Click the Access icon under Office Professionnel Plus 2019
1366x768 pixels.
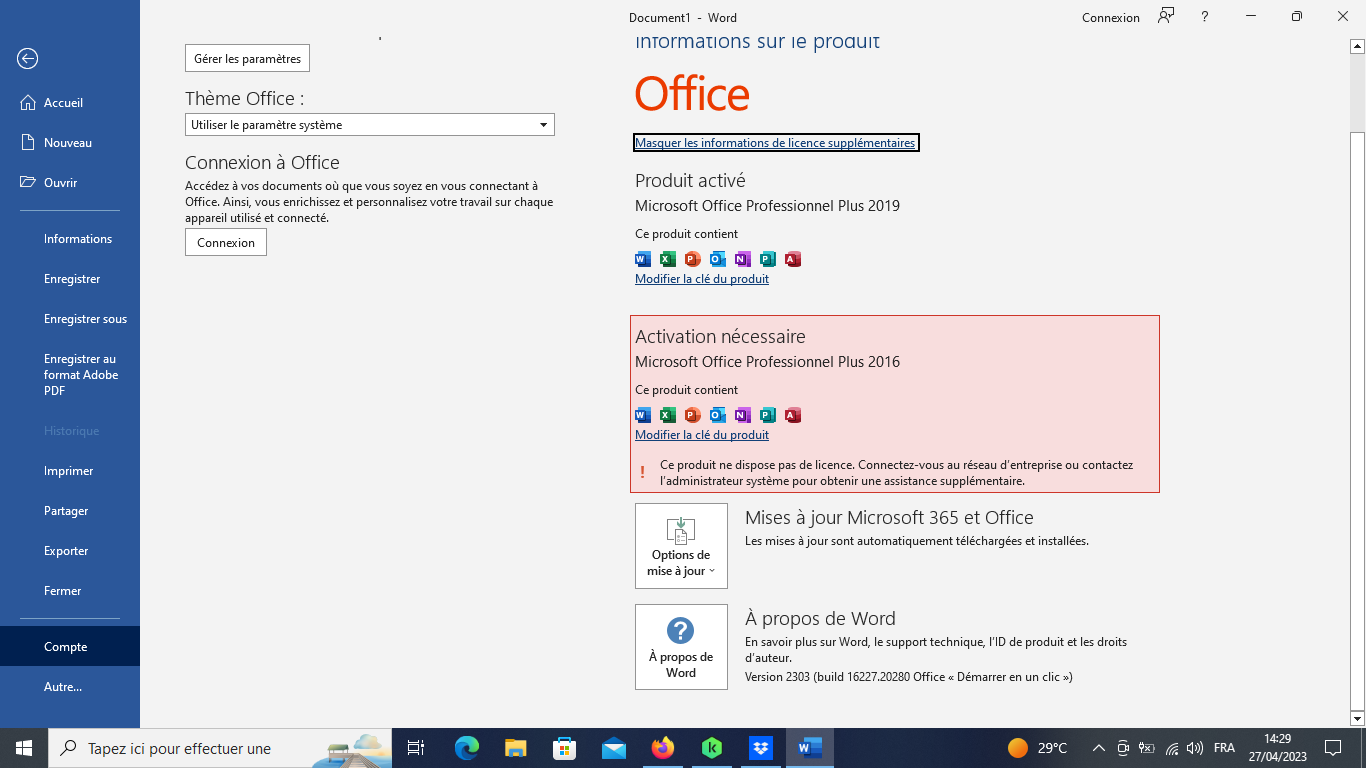tap(793, 259)
